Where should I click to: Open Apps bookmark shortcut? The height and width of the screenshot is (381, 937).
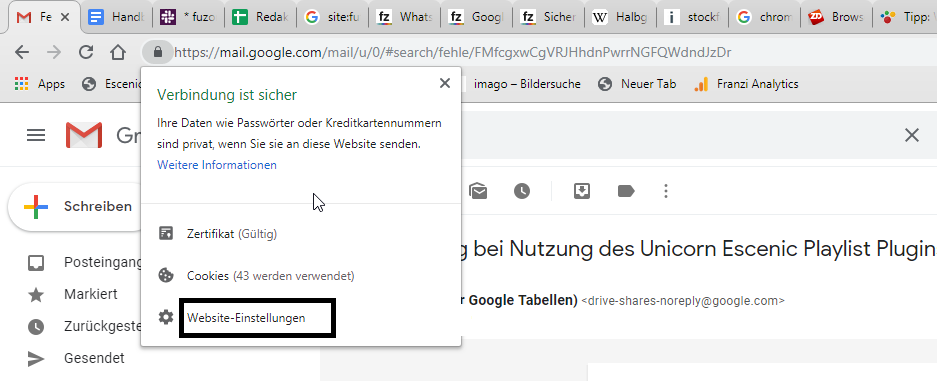point(40,84)
